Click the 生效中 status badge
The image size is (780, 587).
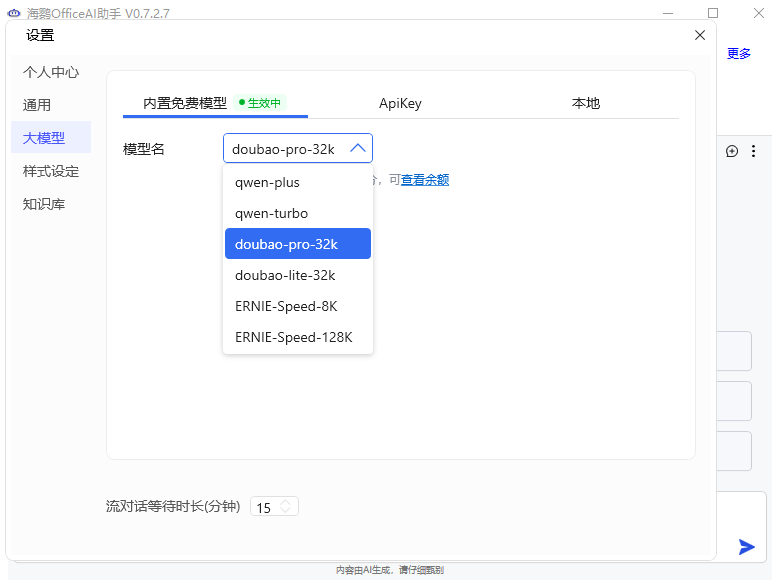click(260, 103)
